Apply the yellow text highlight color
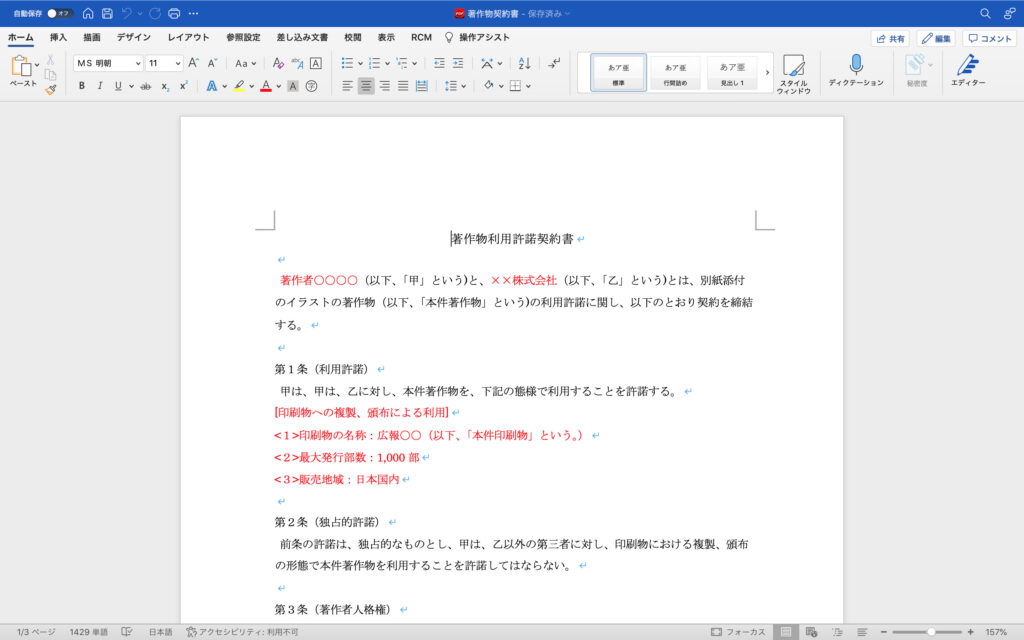 tap(239, 86)
